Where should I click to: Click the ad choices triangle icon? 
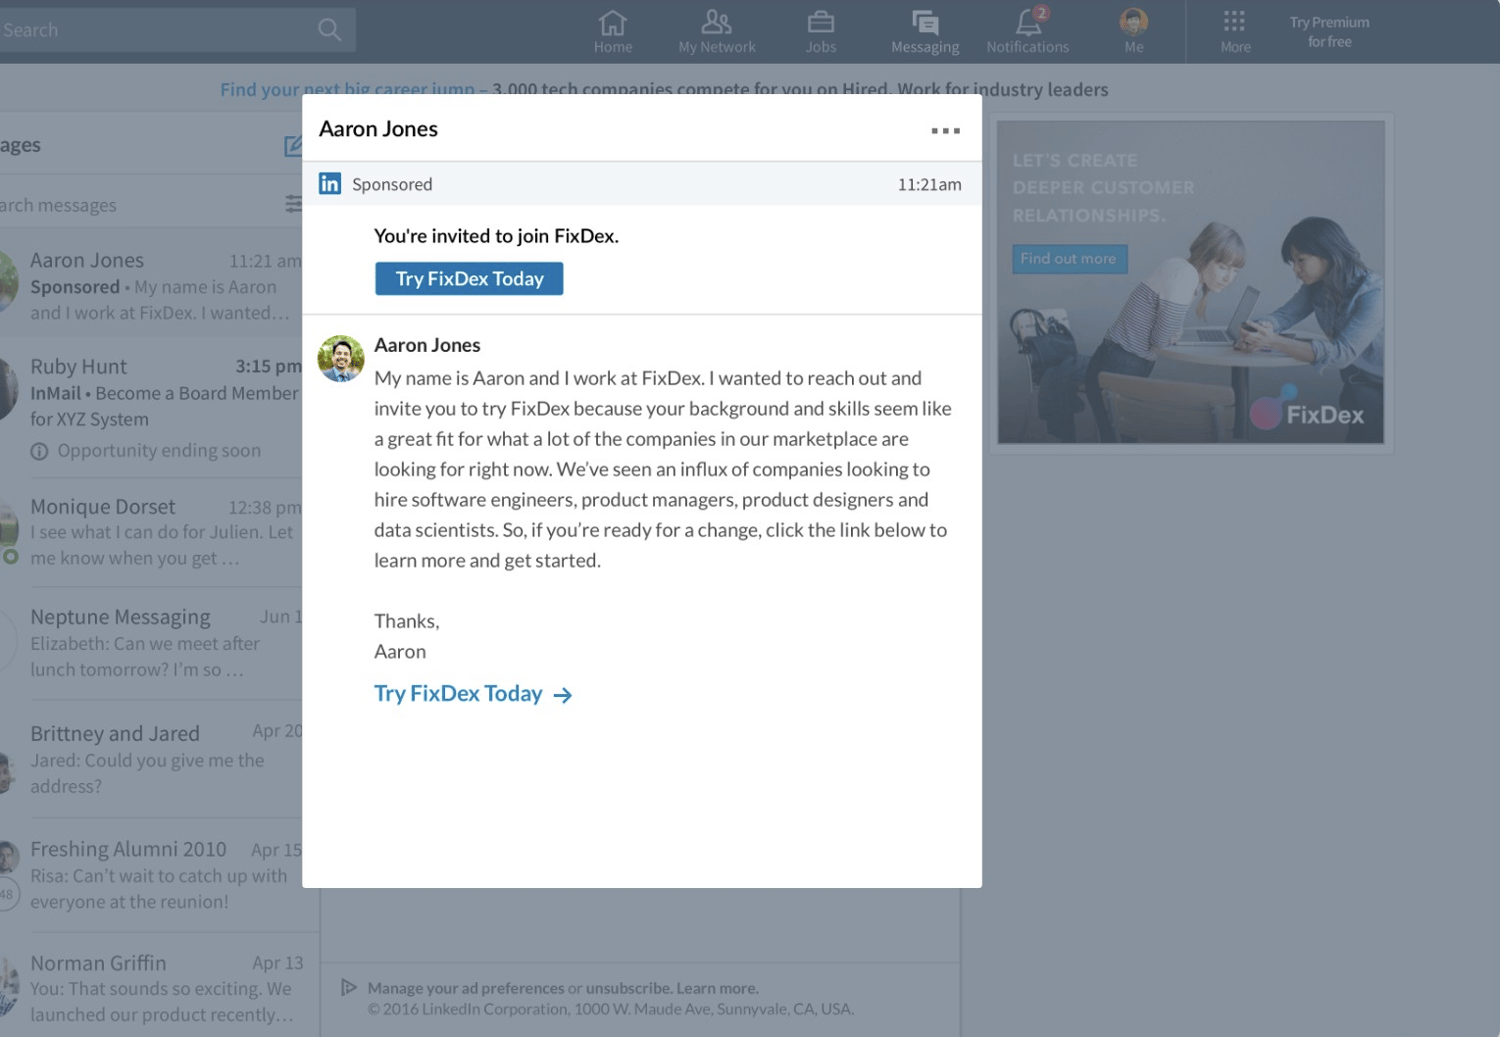click(348, 988)
